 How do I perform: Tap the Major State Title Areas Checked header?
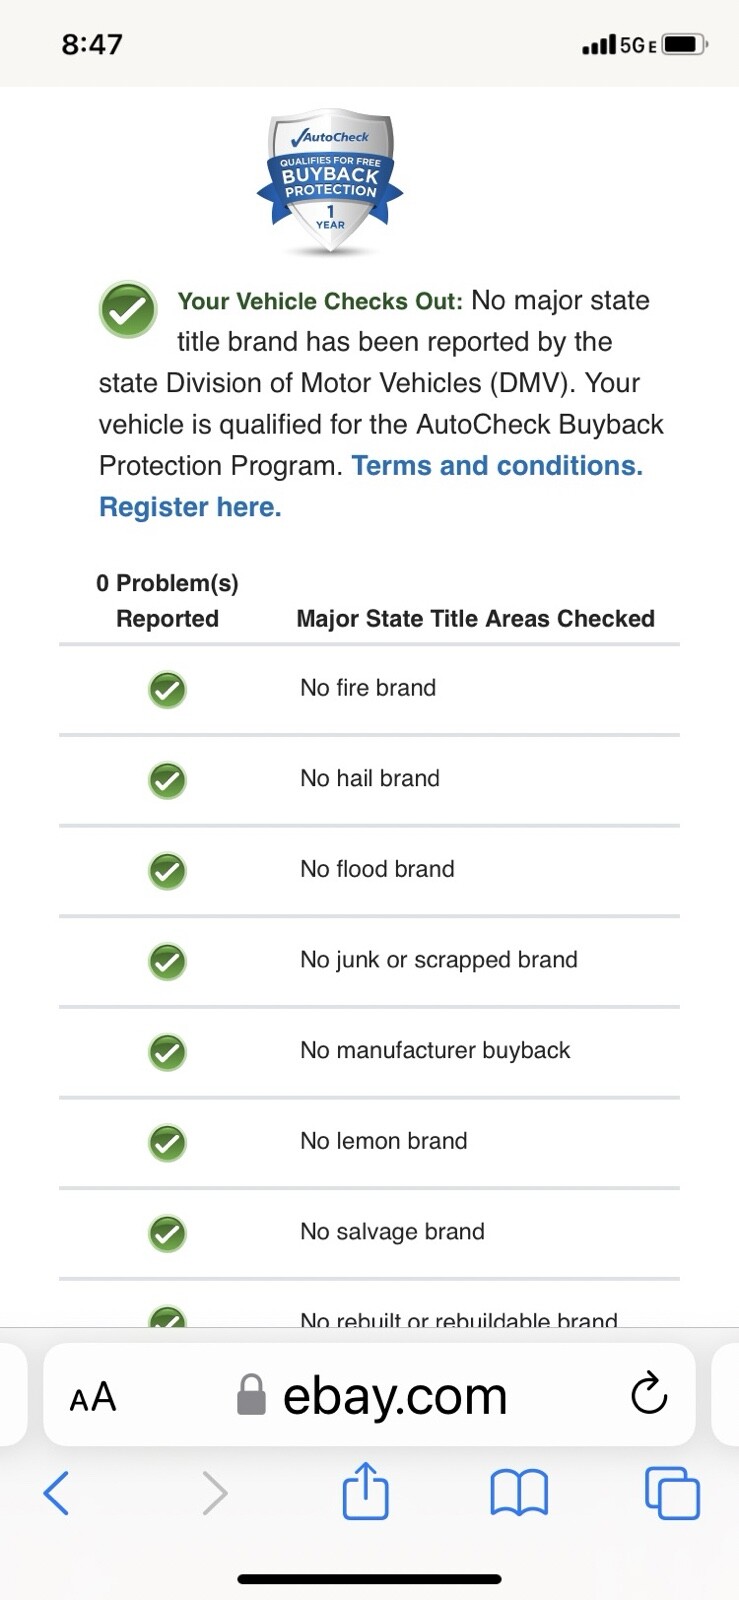point(475,619)
